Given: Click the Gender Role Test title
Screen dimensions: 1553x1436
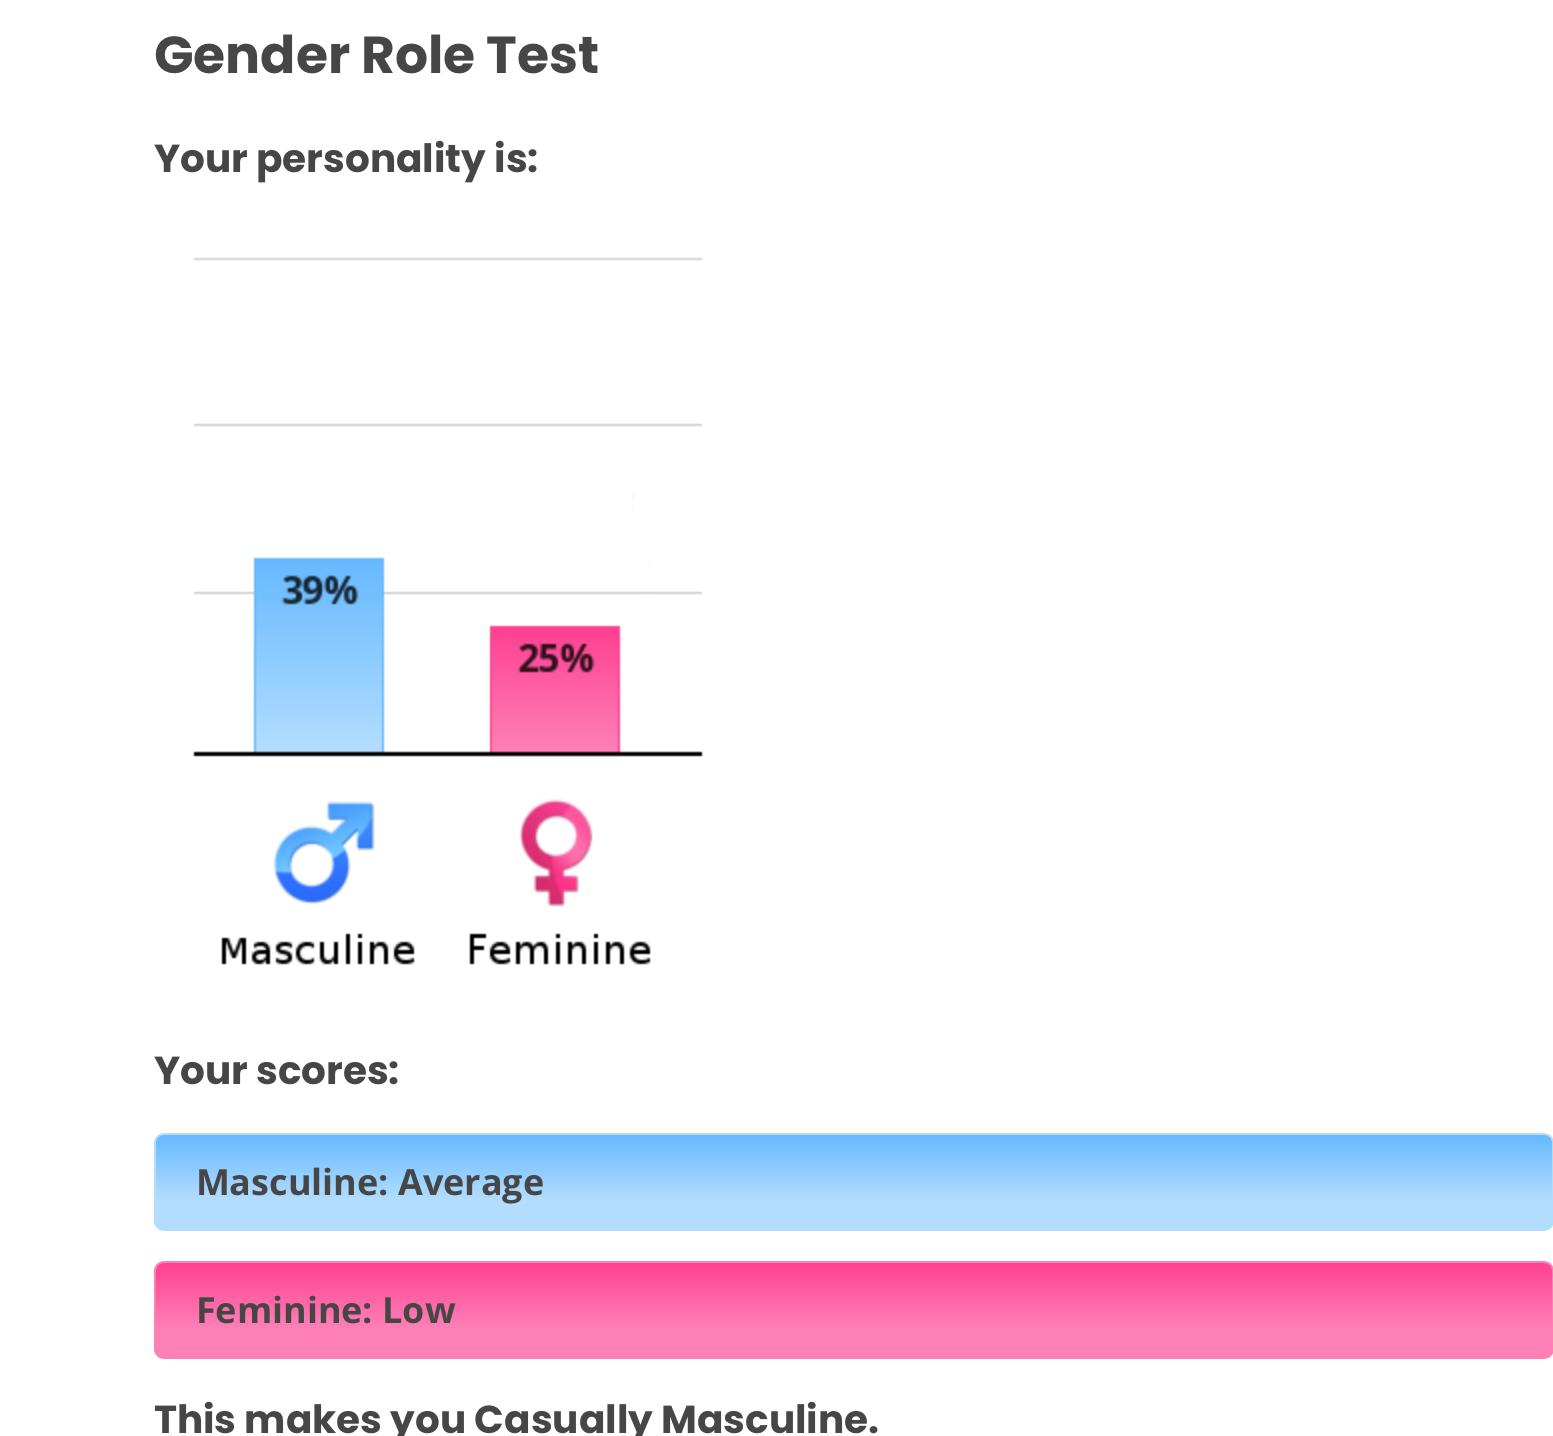Looking at the screenshot, I should tap(376, 55).
